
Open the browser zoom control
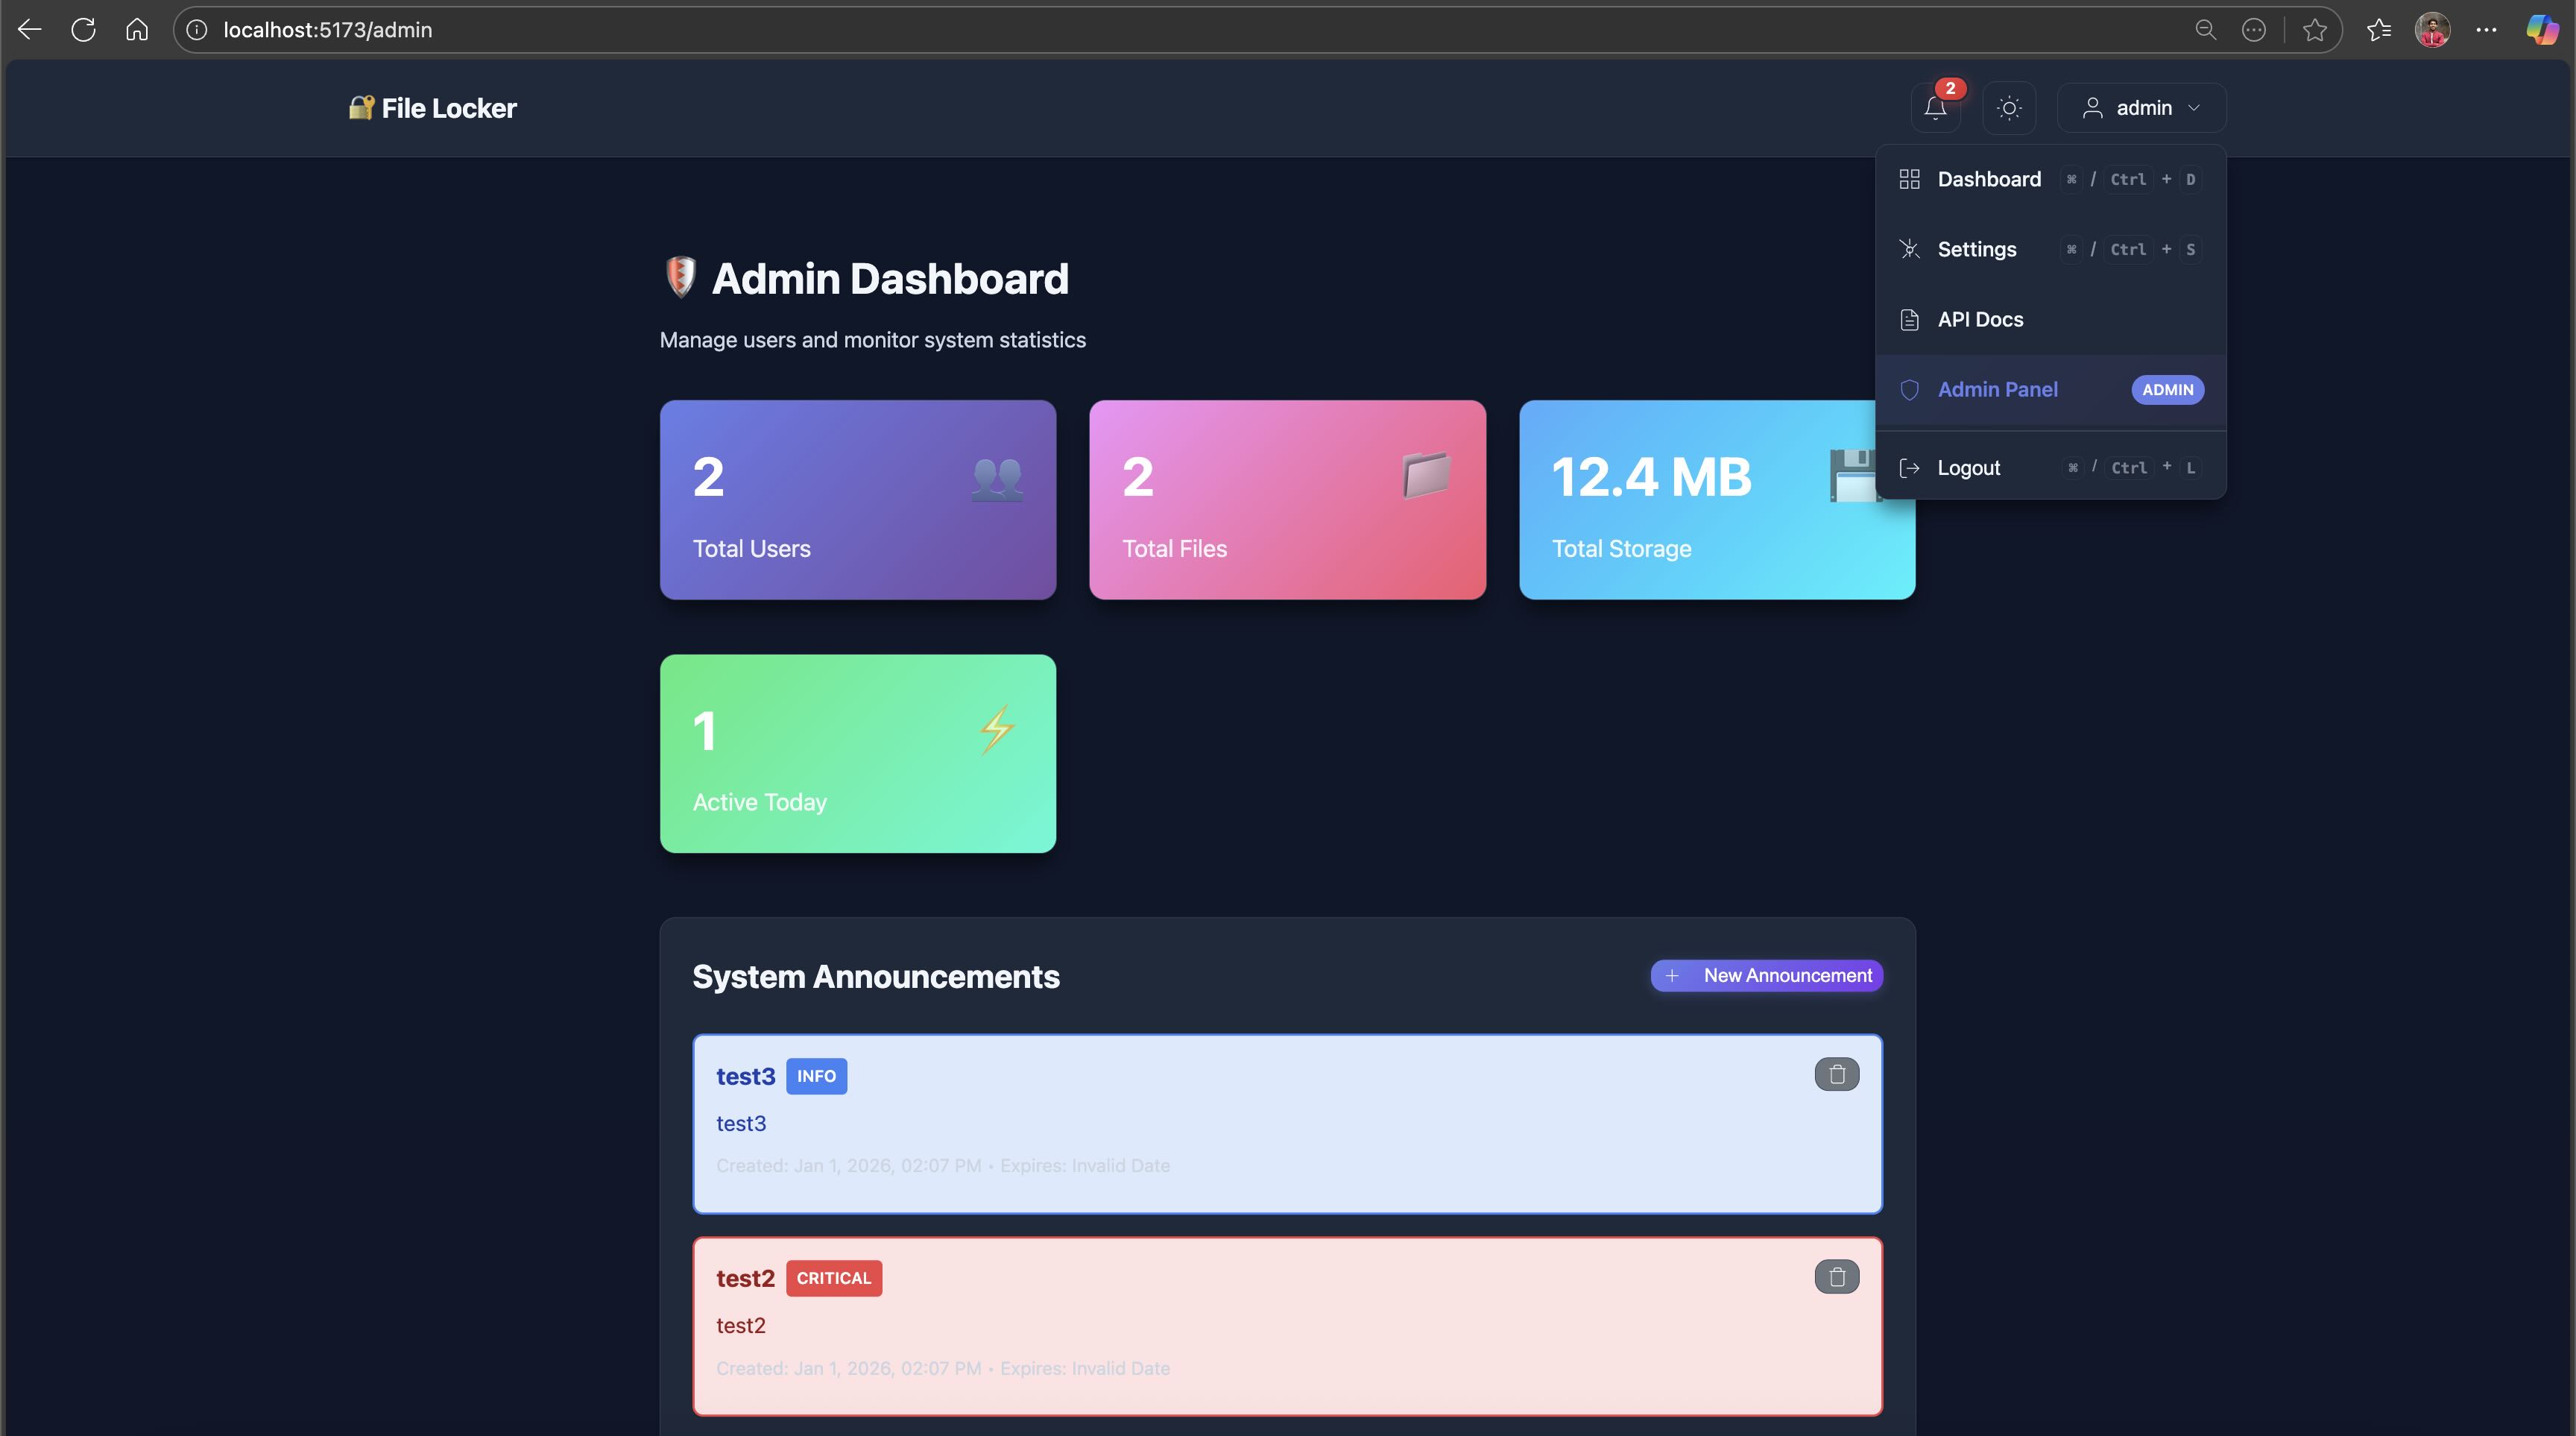pyautogui.click(x=2205, y=30)
